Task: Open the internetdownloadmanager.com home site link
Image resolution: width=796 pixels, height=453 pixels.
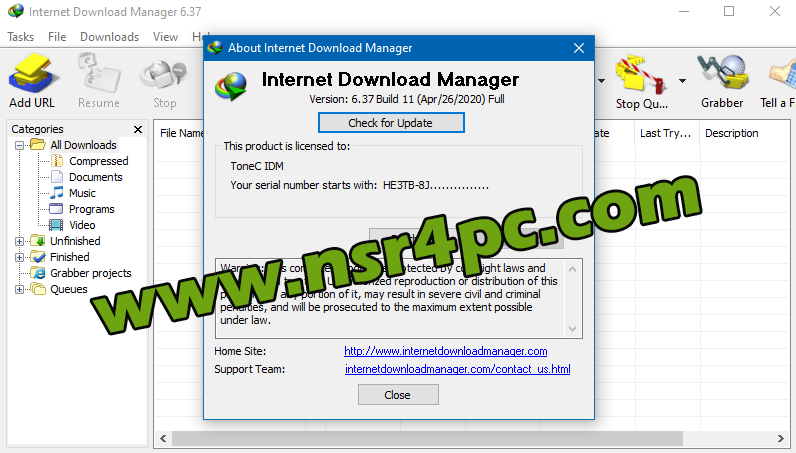Action: pyautogui.click(x=446, y=351)
